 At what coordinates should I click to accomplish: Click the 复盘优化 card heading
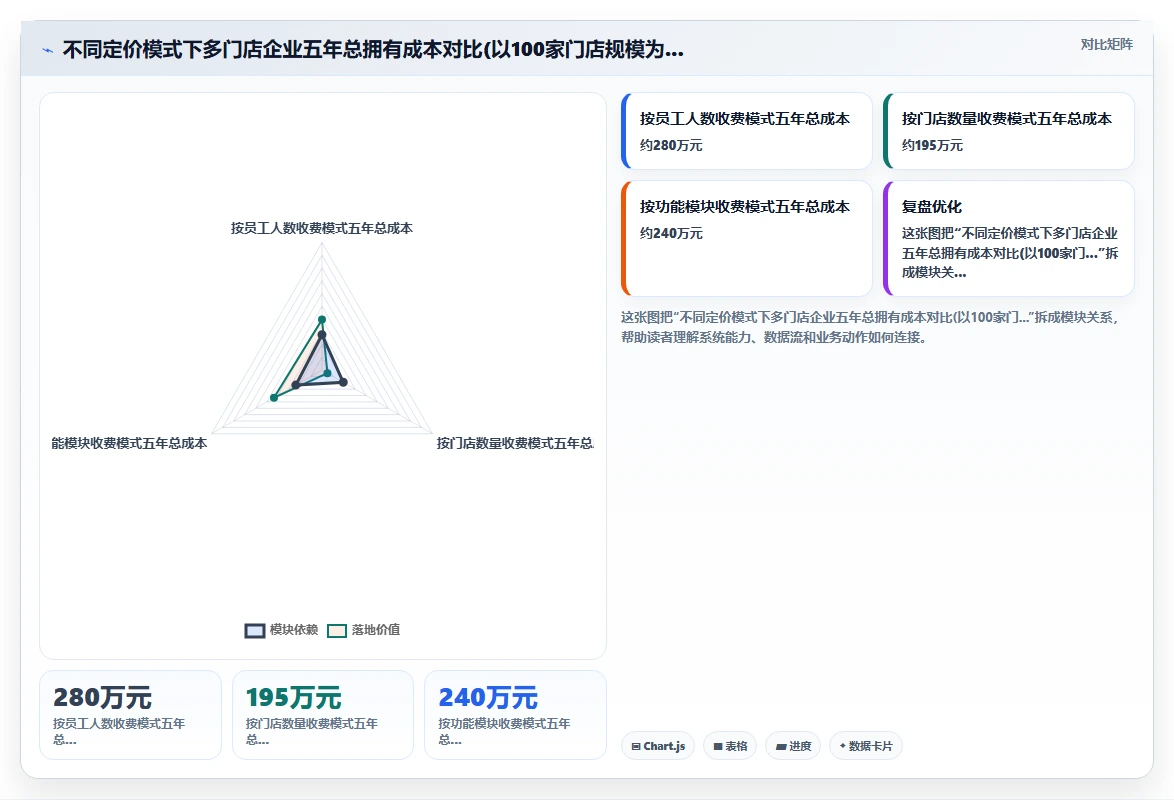pyautogui.click(x=931, y=207)
